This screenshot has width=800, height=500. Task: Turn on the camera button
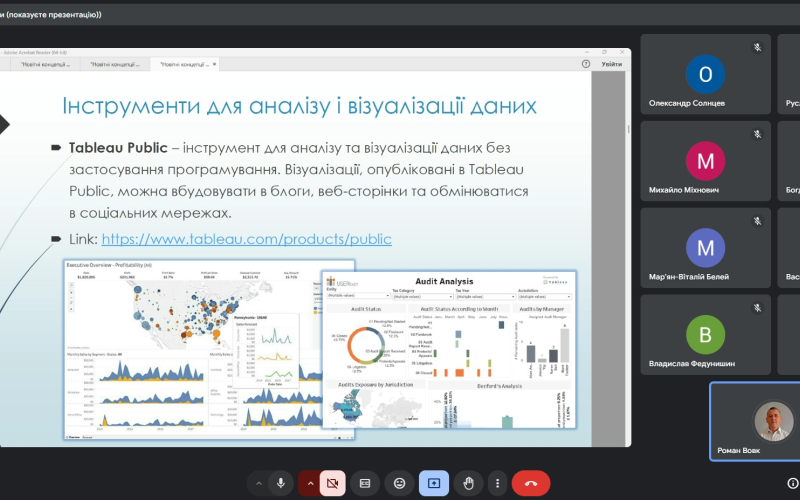pyautogui.click(x=333, y=483)
